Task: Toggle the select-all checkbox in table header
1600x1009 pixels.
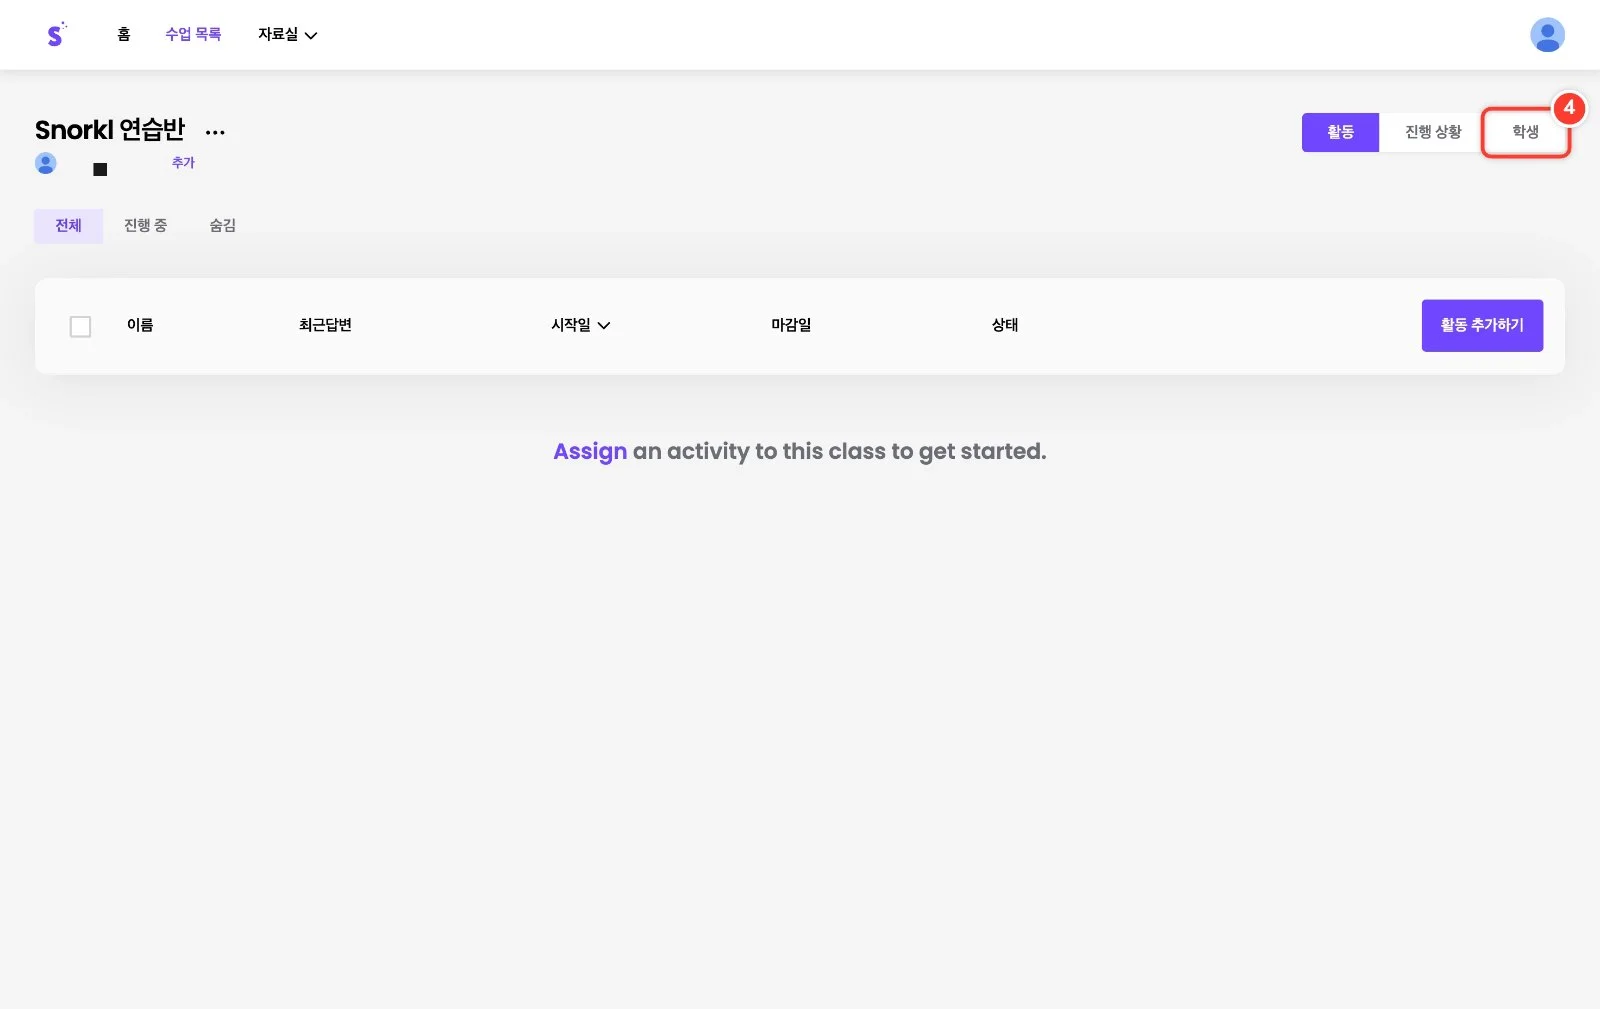Action: tap(80, 326)
